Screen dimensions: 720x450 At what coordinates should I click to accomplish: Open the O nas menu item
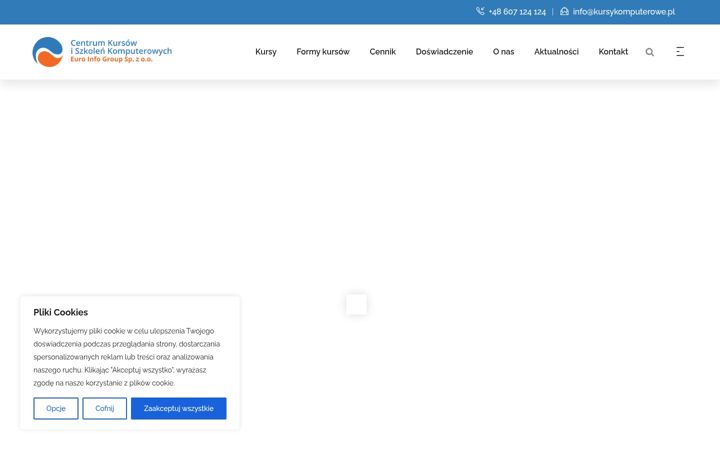pos(503,52)
